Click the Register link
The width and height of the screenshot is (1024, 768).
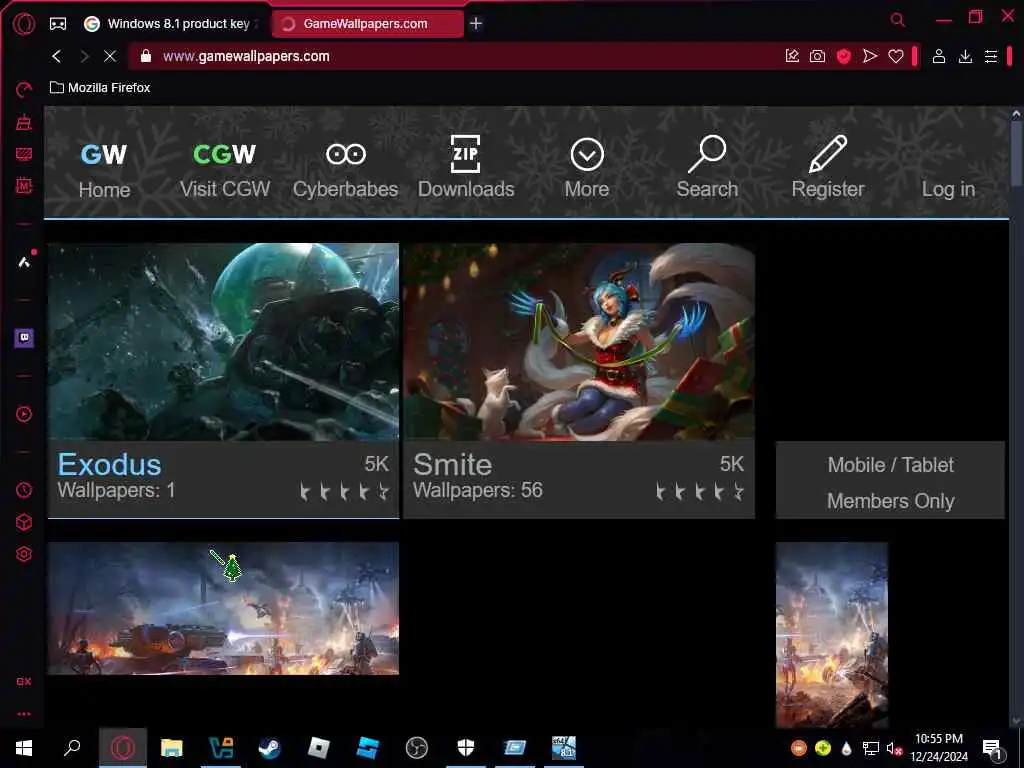click(828, 167)
